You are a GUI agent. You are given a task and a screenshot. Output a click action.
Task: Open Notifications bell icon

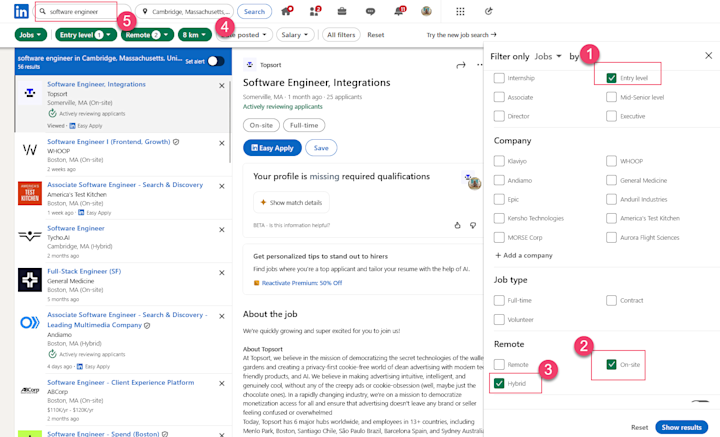click(x=399, y=11)
